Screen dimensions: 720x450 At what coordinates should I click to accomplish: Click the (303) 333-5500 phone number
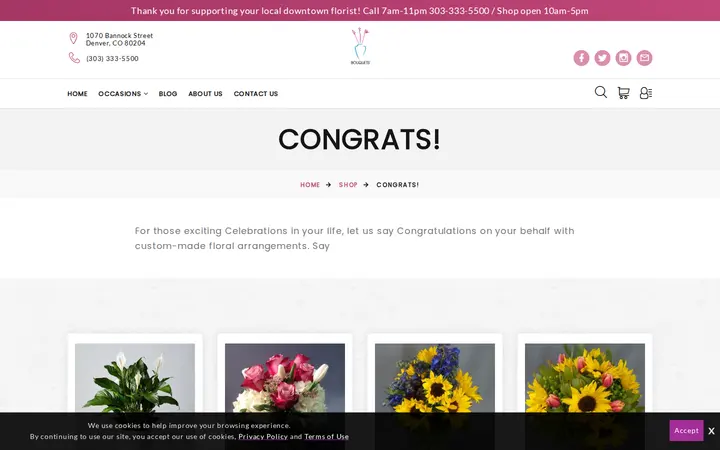112,58
